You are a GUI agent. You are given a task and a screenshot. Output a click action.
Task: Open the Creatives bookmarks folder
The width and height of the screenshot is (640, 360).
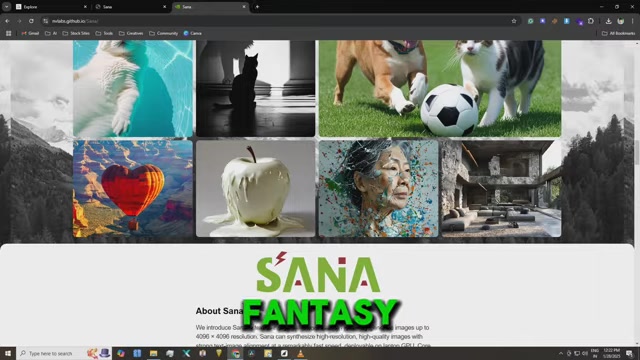click(x=131, y=33)
